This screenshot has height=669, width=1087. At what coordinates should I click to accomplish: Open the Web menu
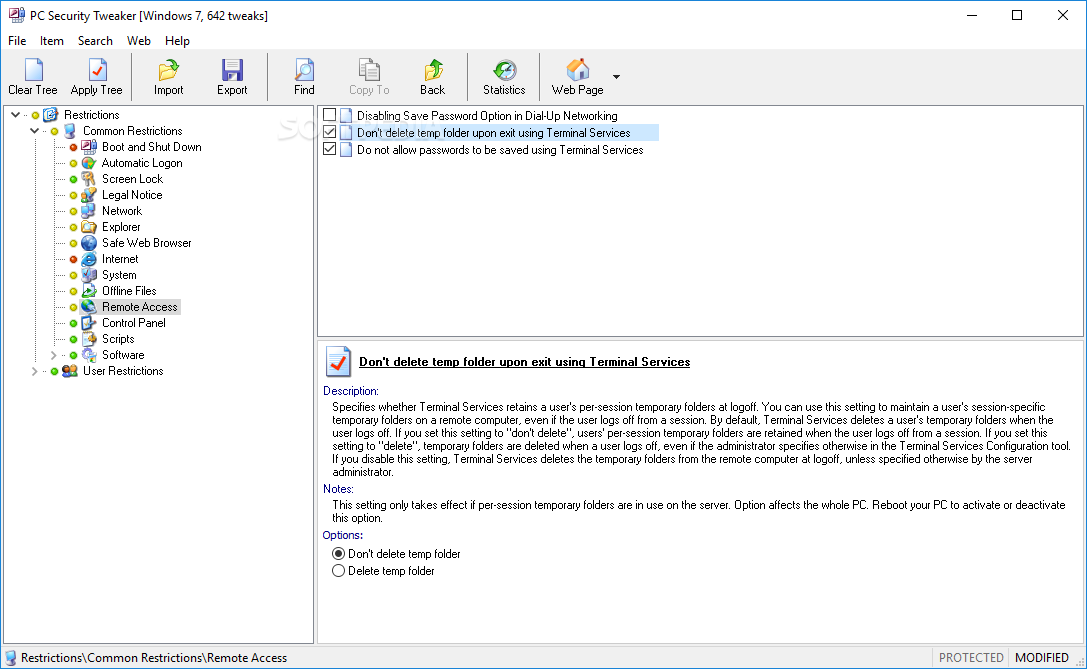(139, 41)
